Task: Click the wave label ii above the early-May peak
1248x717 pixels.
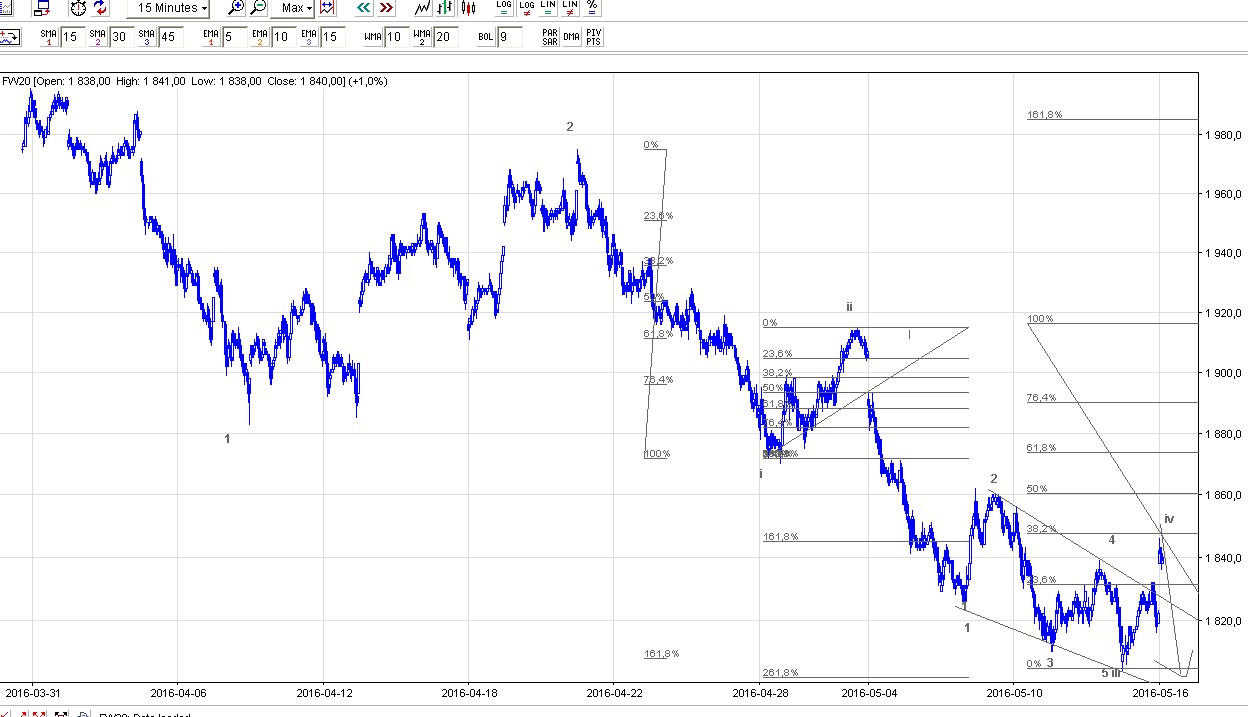Action: coord(849,307)
